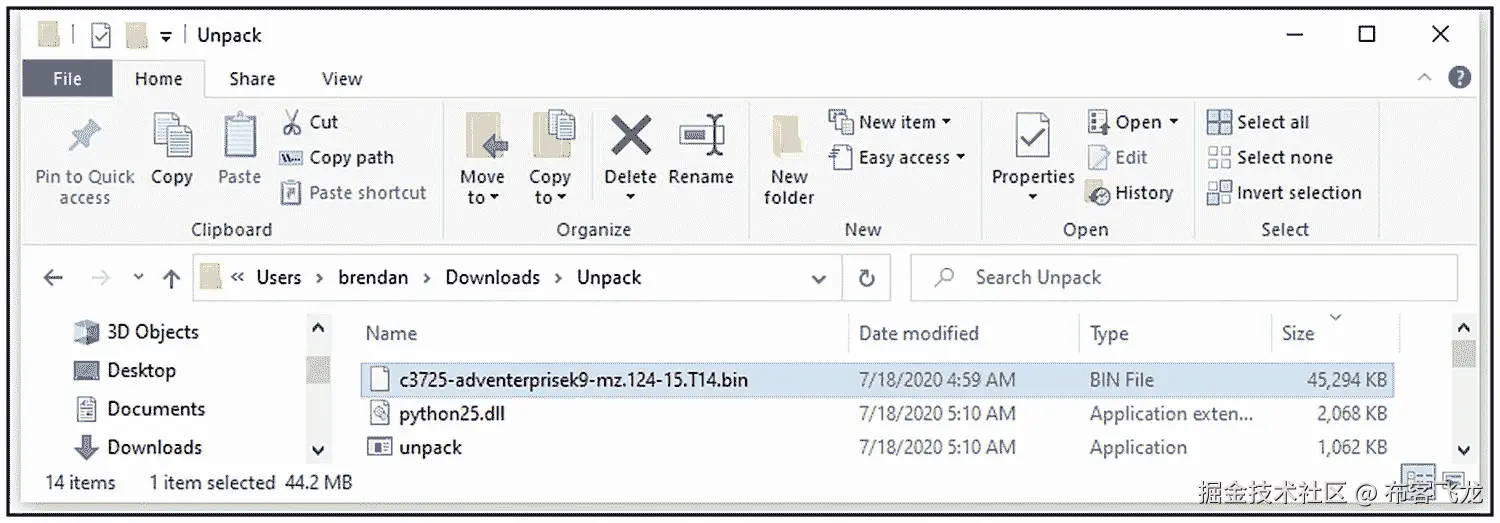
Task: Click the Rename icon
Action: click(701, 137)
